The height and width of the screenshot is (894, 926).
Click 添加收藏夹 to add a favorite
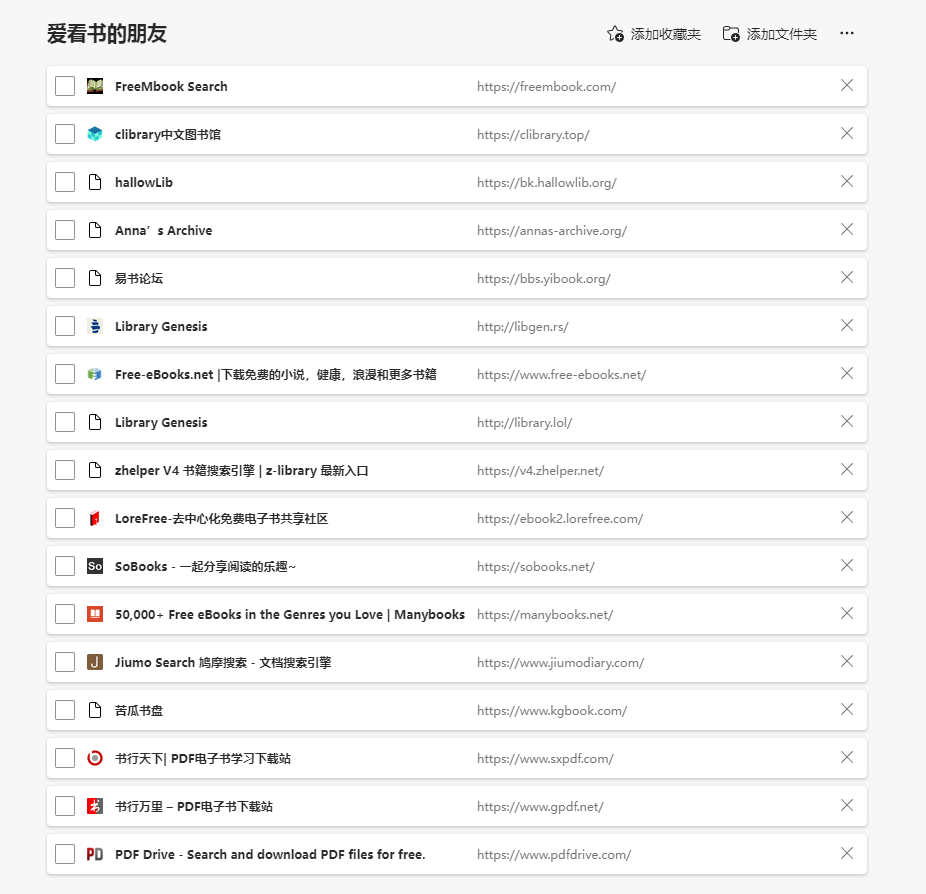click(x=654, y=34)
